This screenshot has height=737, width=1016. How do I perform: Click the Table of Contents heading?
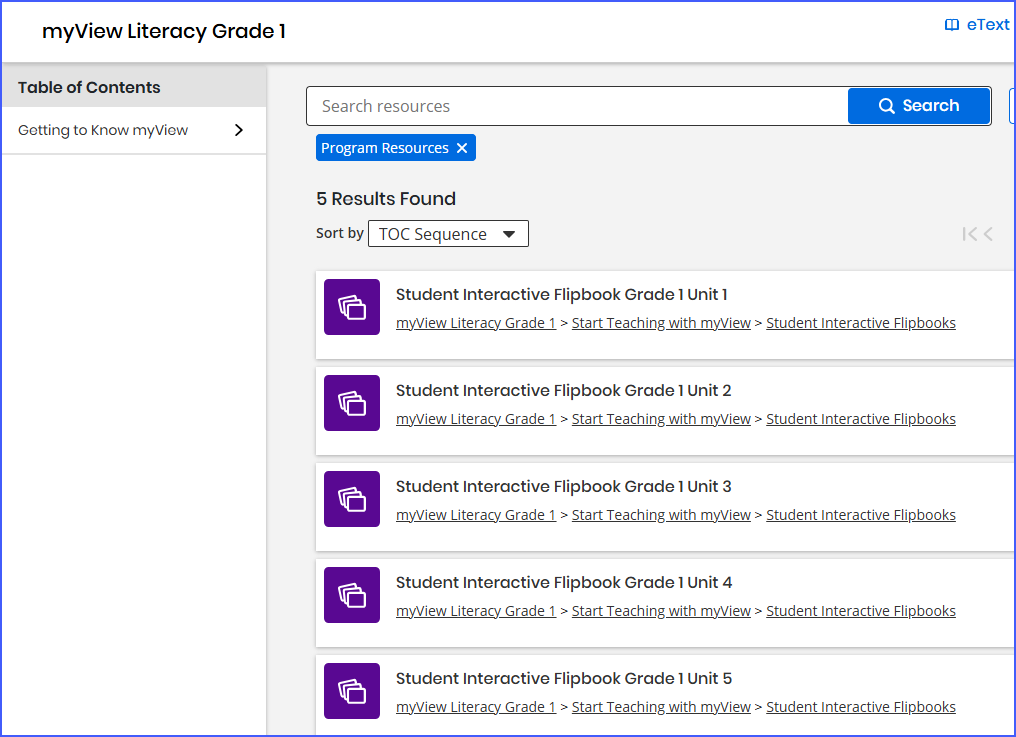coord(89,88)
